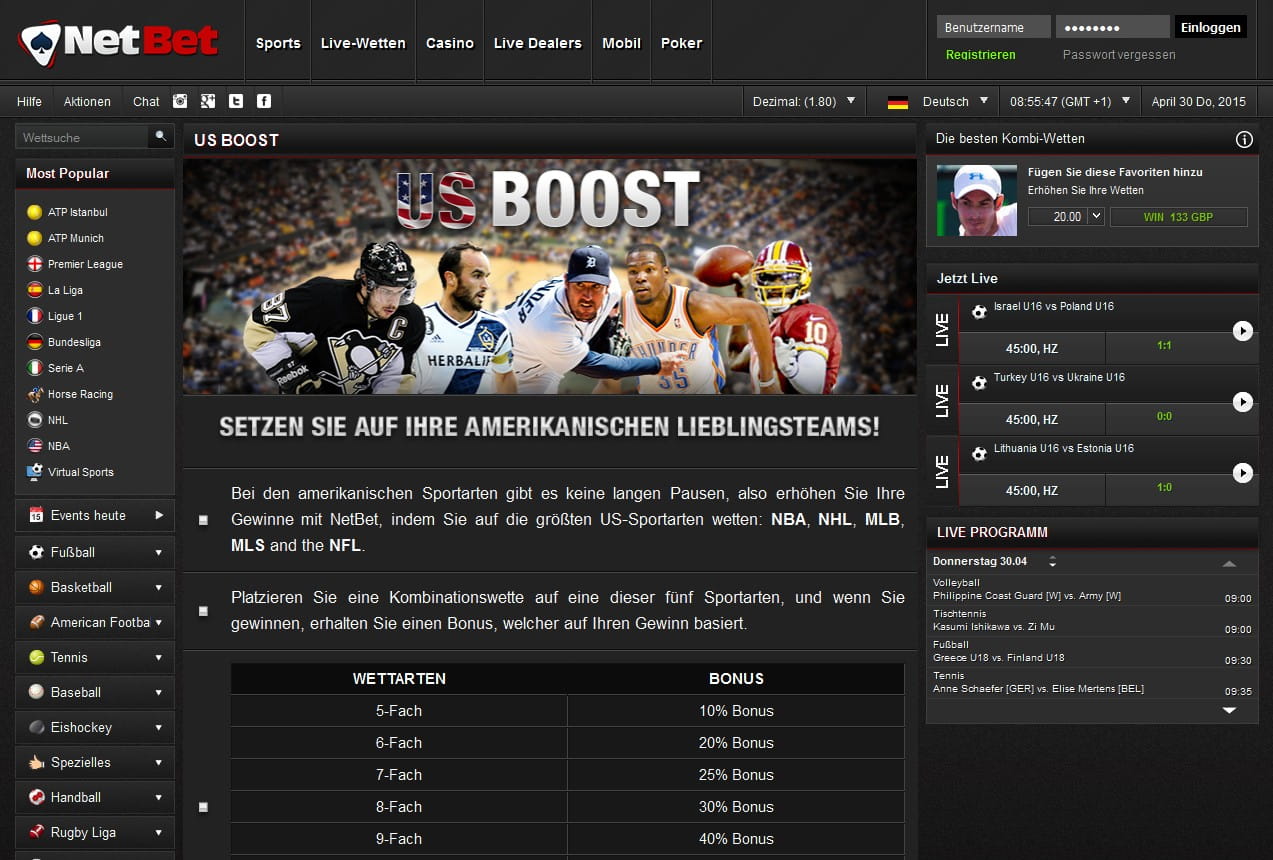The image size is (1273, 860).
Task: Open the Chat link
Action: click(146, 101)
